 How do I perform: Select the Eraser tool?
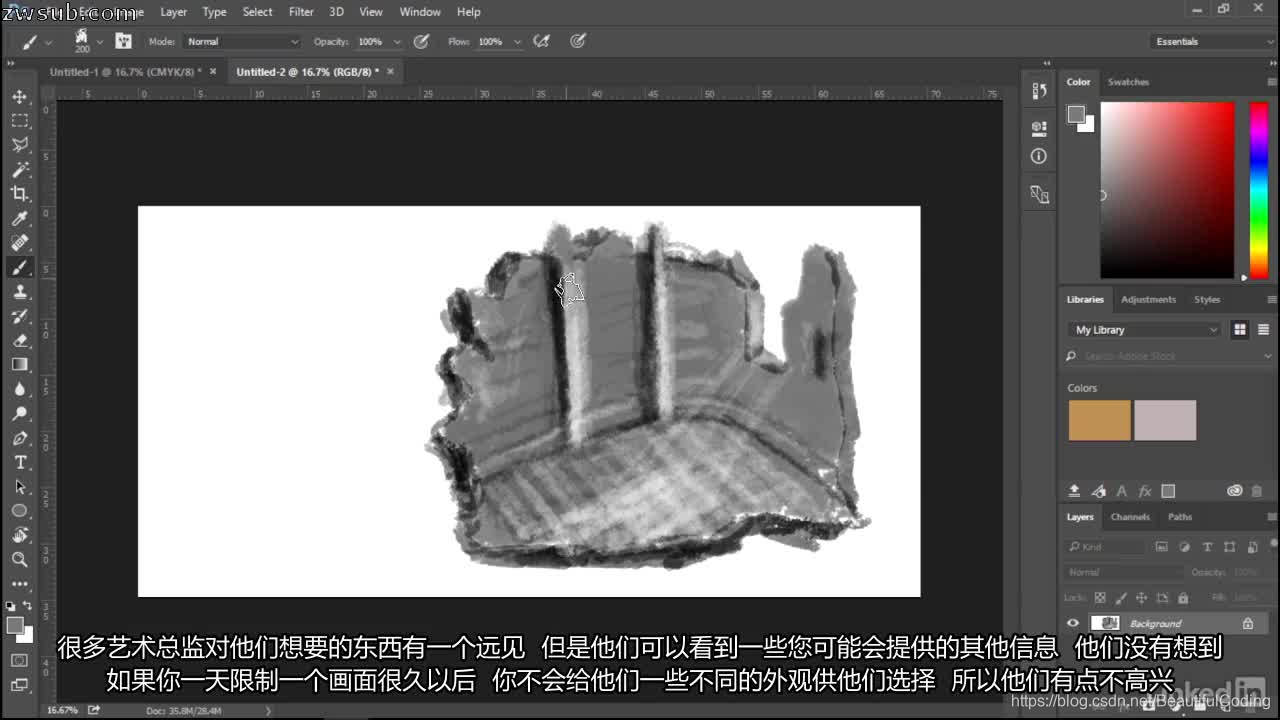click(20, 340)
